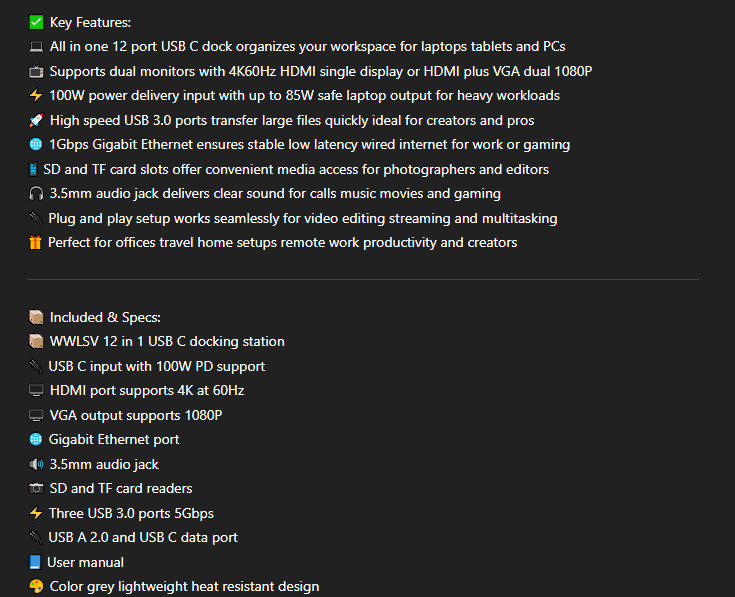Click the Plug and play setup line
Viewport: 735px width, 597px height.
303,218
